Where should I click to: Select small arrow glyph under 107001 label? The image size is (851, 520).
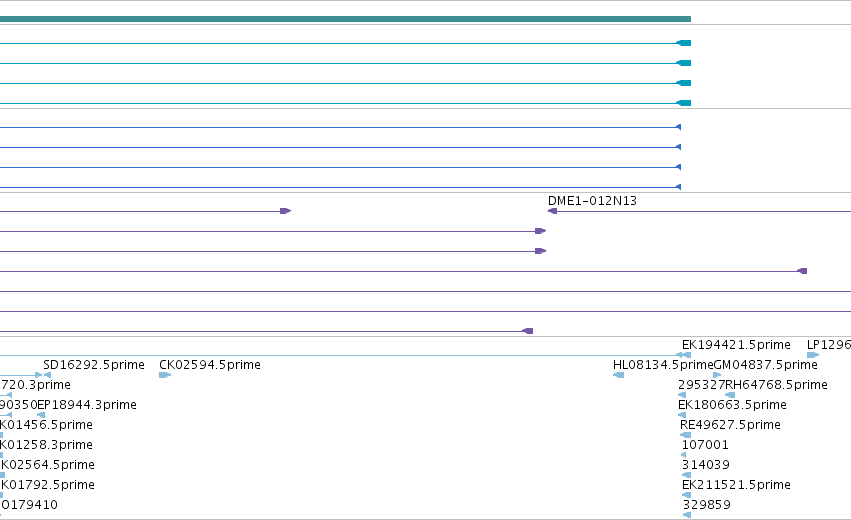(x=683, y=455)
